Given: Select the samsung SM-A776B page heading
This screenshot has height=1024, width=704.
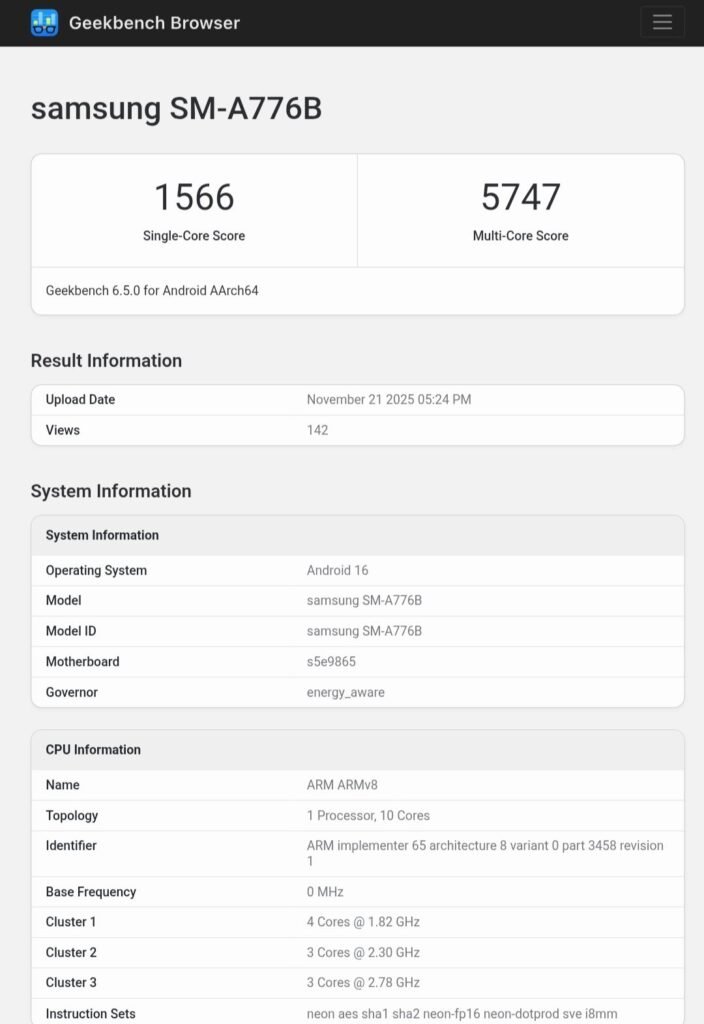Looking at the screenshot, I should pos(176,108).
